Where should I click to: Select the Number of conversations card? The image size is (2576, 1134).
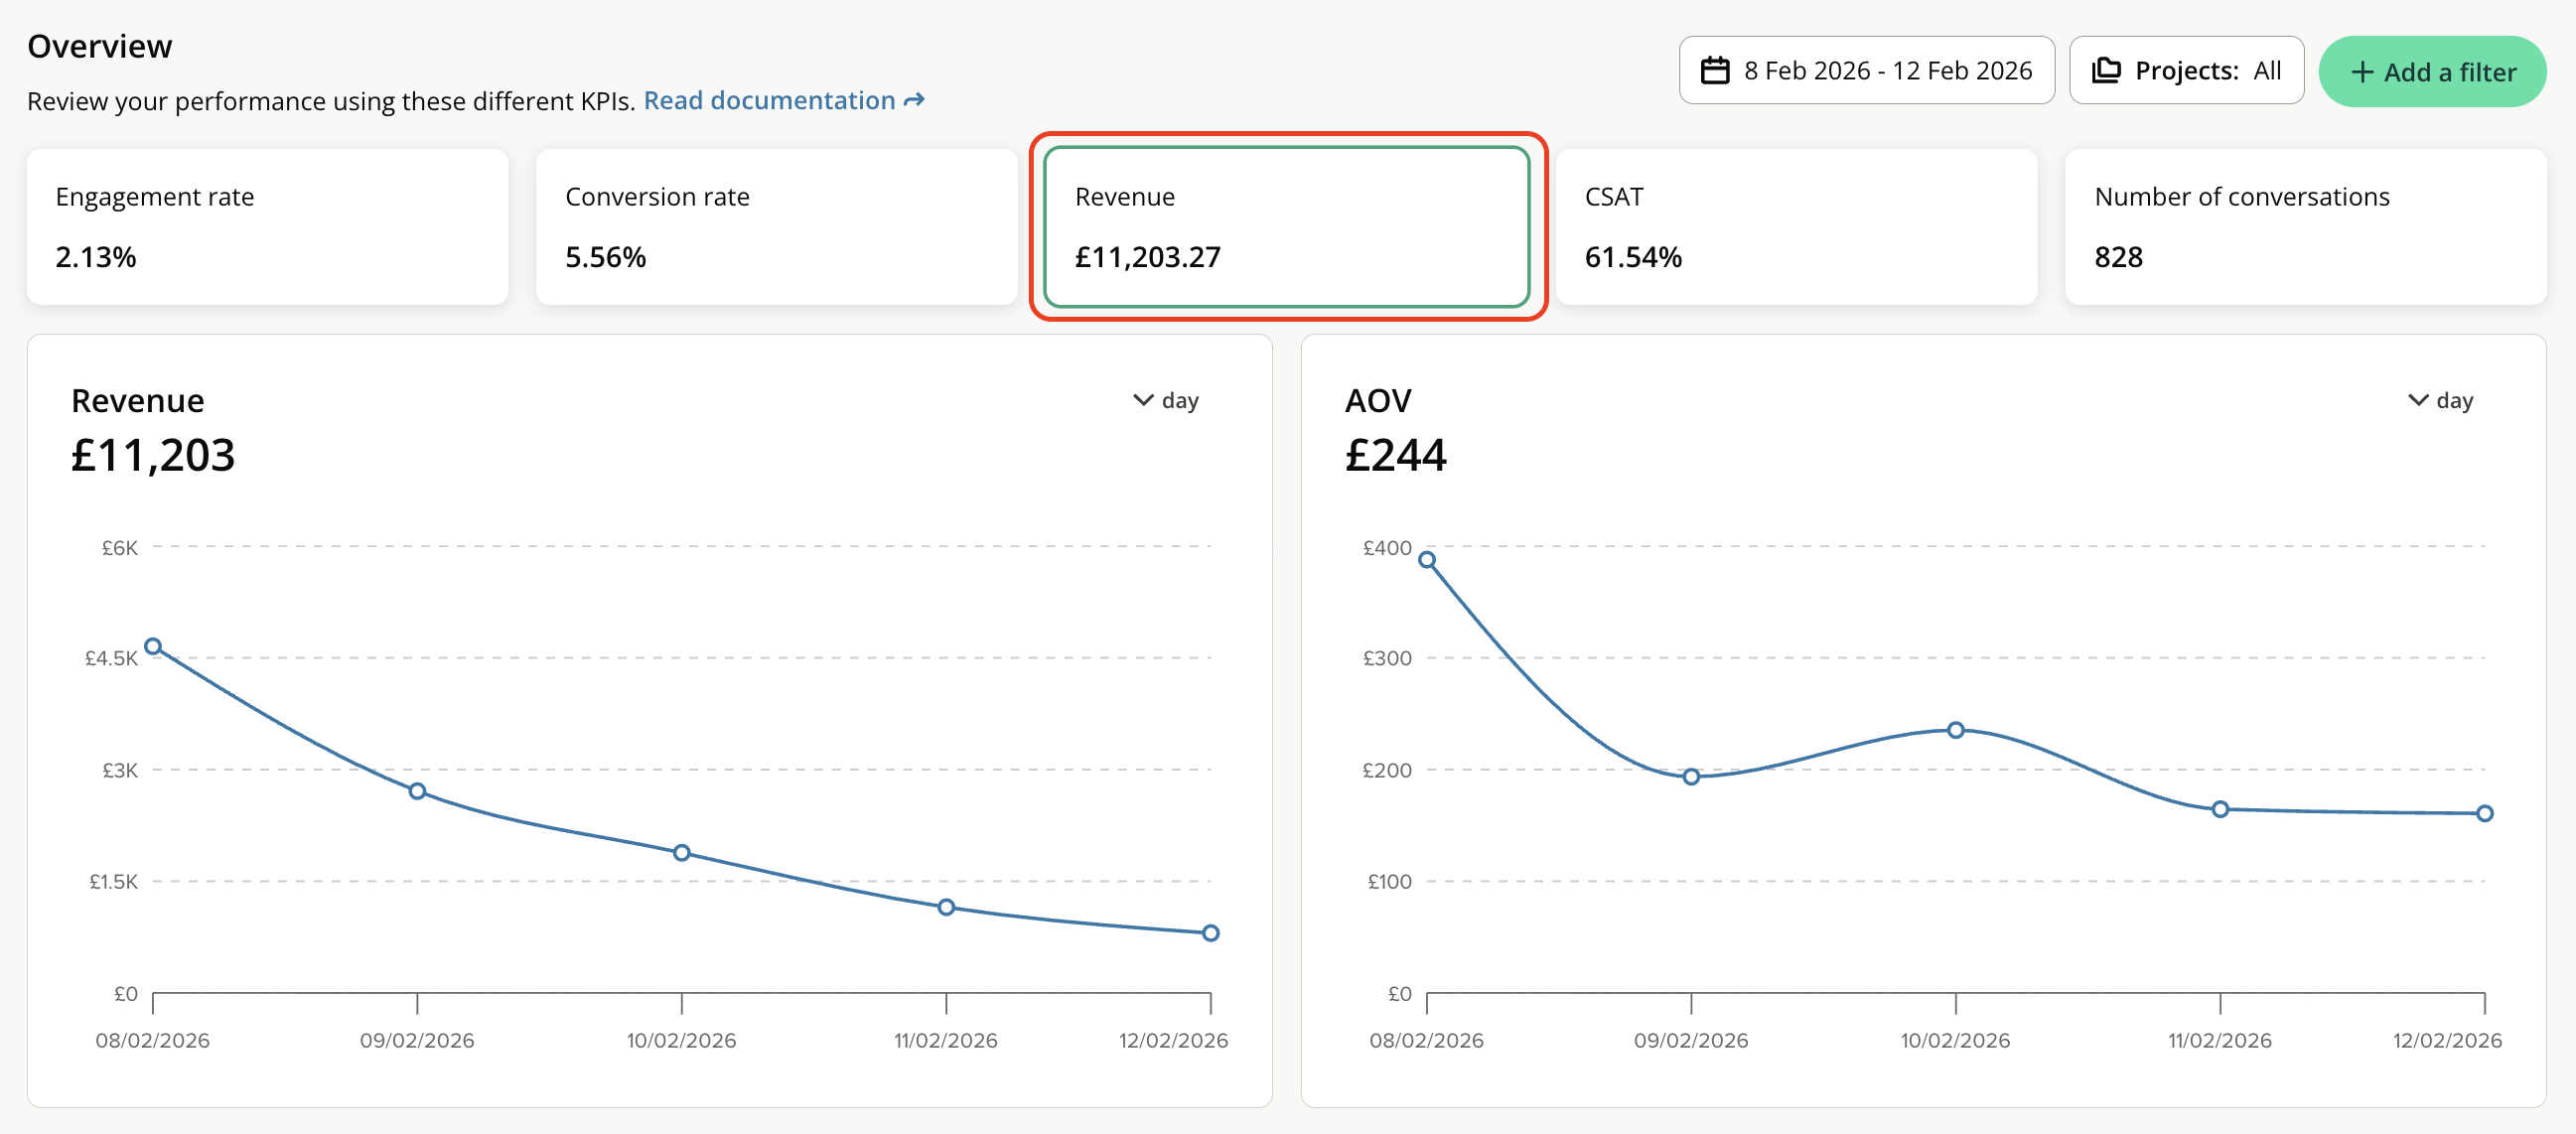(2305, 227)
